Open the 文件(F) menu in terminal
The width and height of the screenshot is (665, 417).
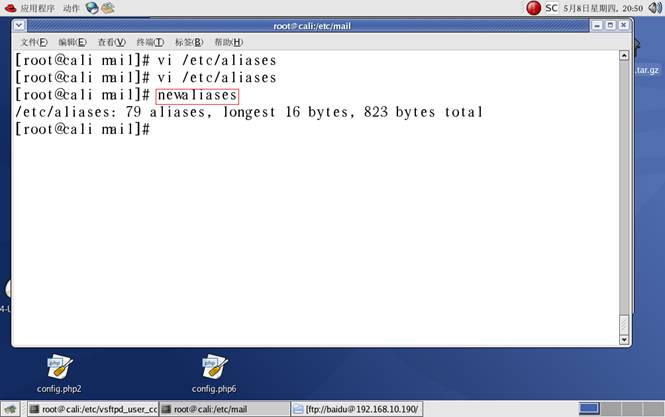[x=34, y=42]
